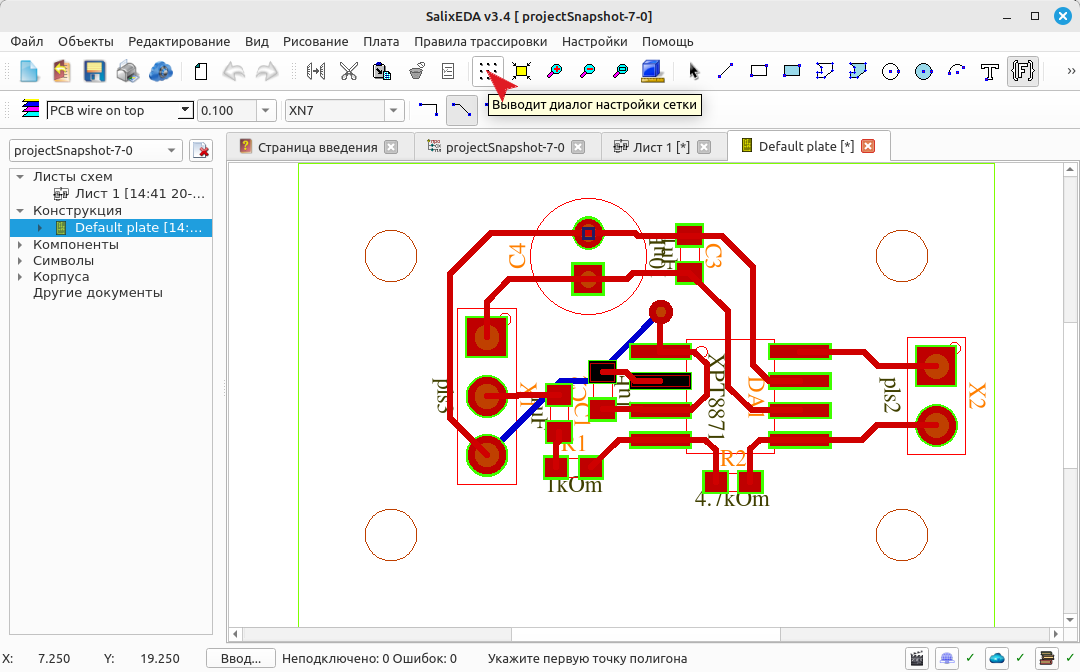Viewport: 1080px width, 672px height.
Task: Click the Paste clipboard icon
Action: [382, 71]
